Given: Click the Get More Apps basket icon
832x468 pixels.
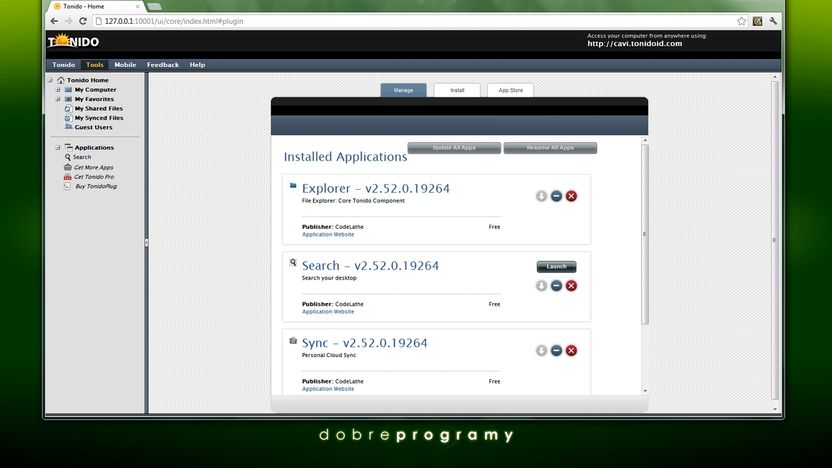Looking at the screenshot, I should (67, 167).
